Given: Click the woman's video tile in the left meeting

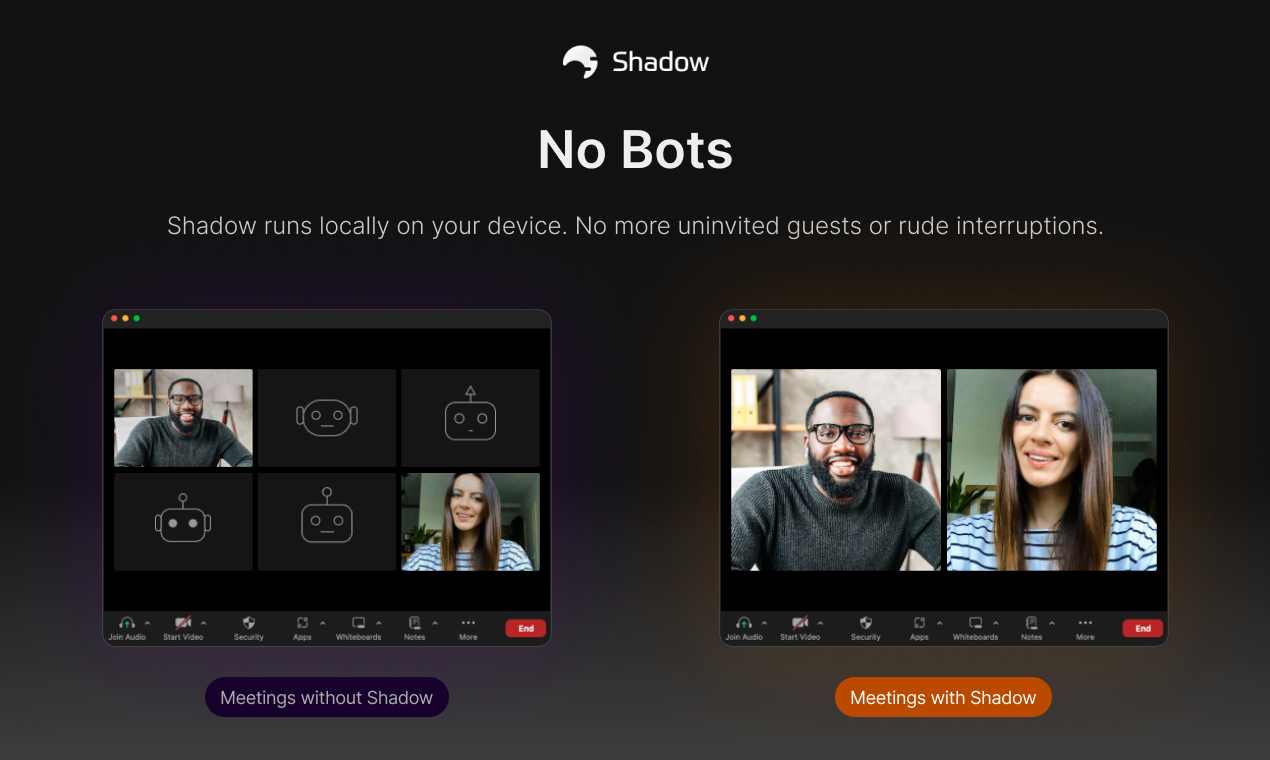Looking at the screenshot, I should 470,520.
